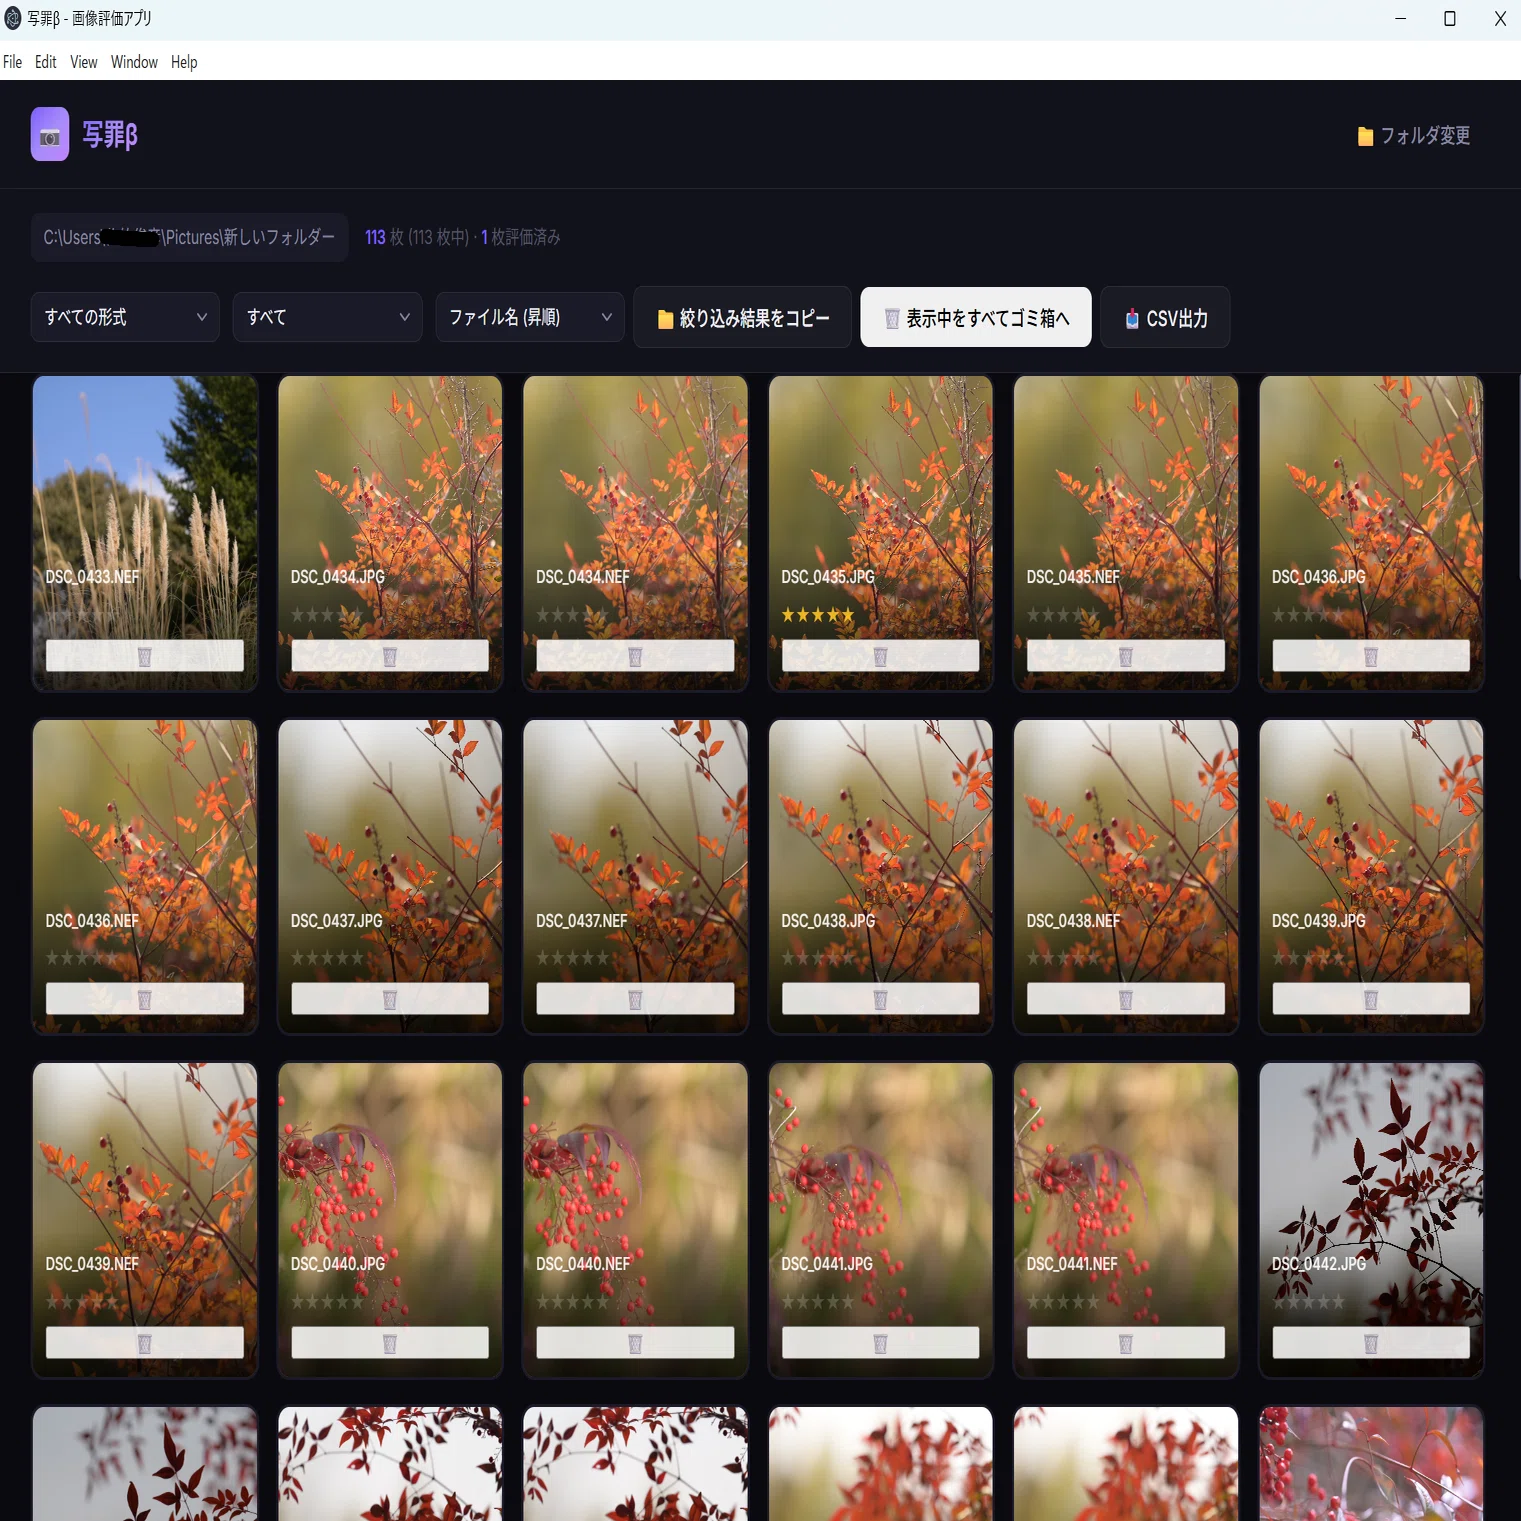
Task: Trash the DSC_0437.NEF image
Action: [635, 999]
